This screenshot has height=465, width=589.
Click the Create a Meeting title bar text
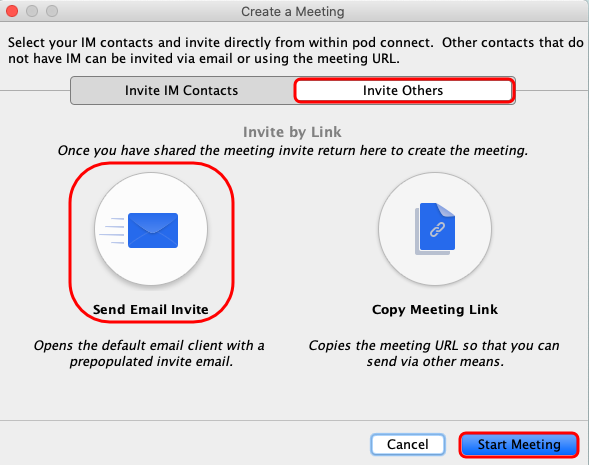[x=293, y=12]
